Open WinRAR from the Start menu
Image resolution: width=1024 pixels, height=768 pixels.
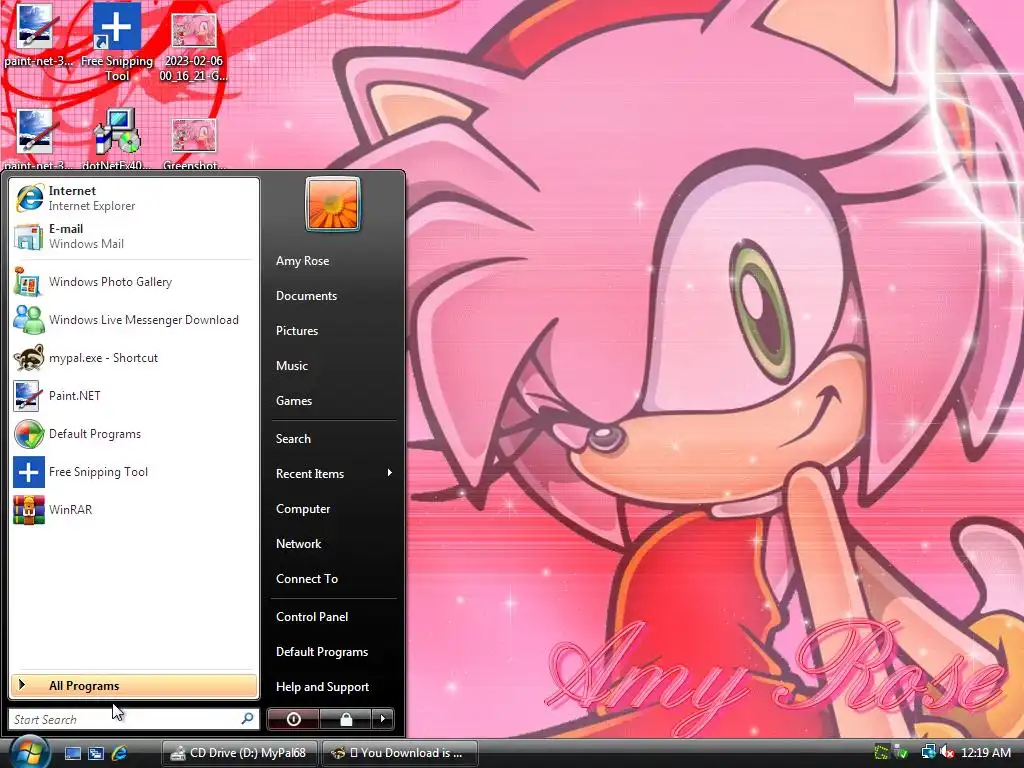pos(134,510)
